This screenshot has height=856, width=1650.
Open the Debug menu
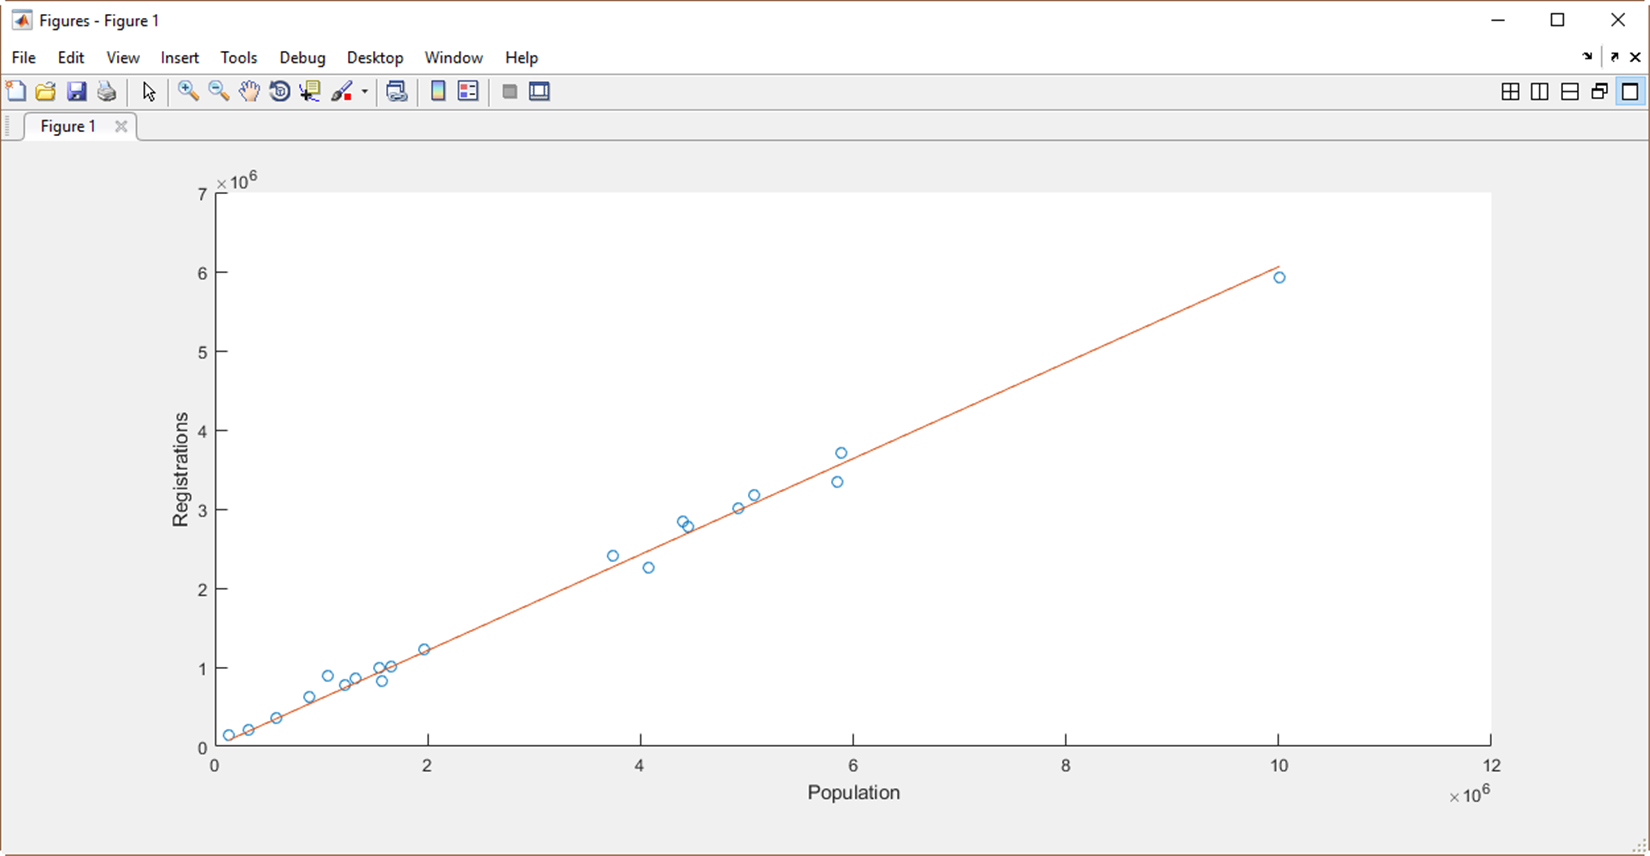[x=303, y=58]
